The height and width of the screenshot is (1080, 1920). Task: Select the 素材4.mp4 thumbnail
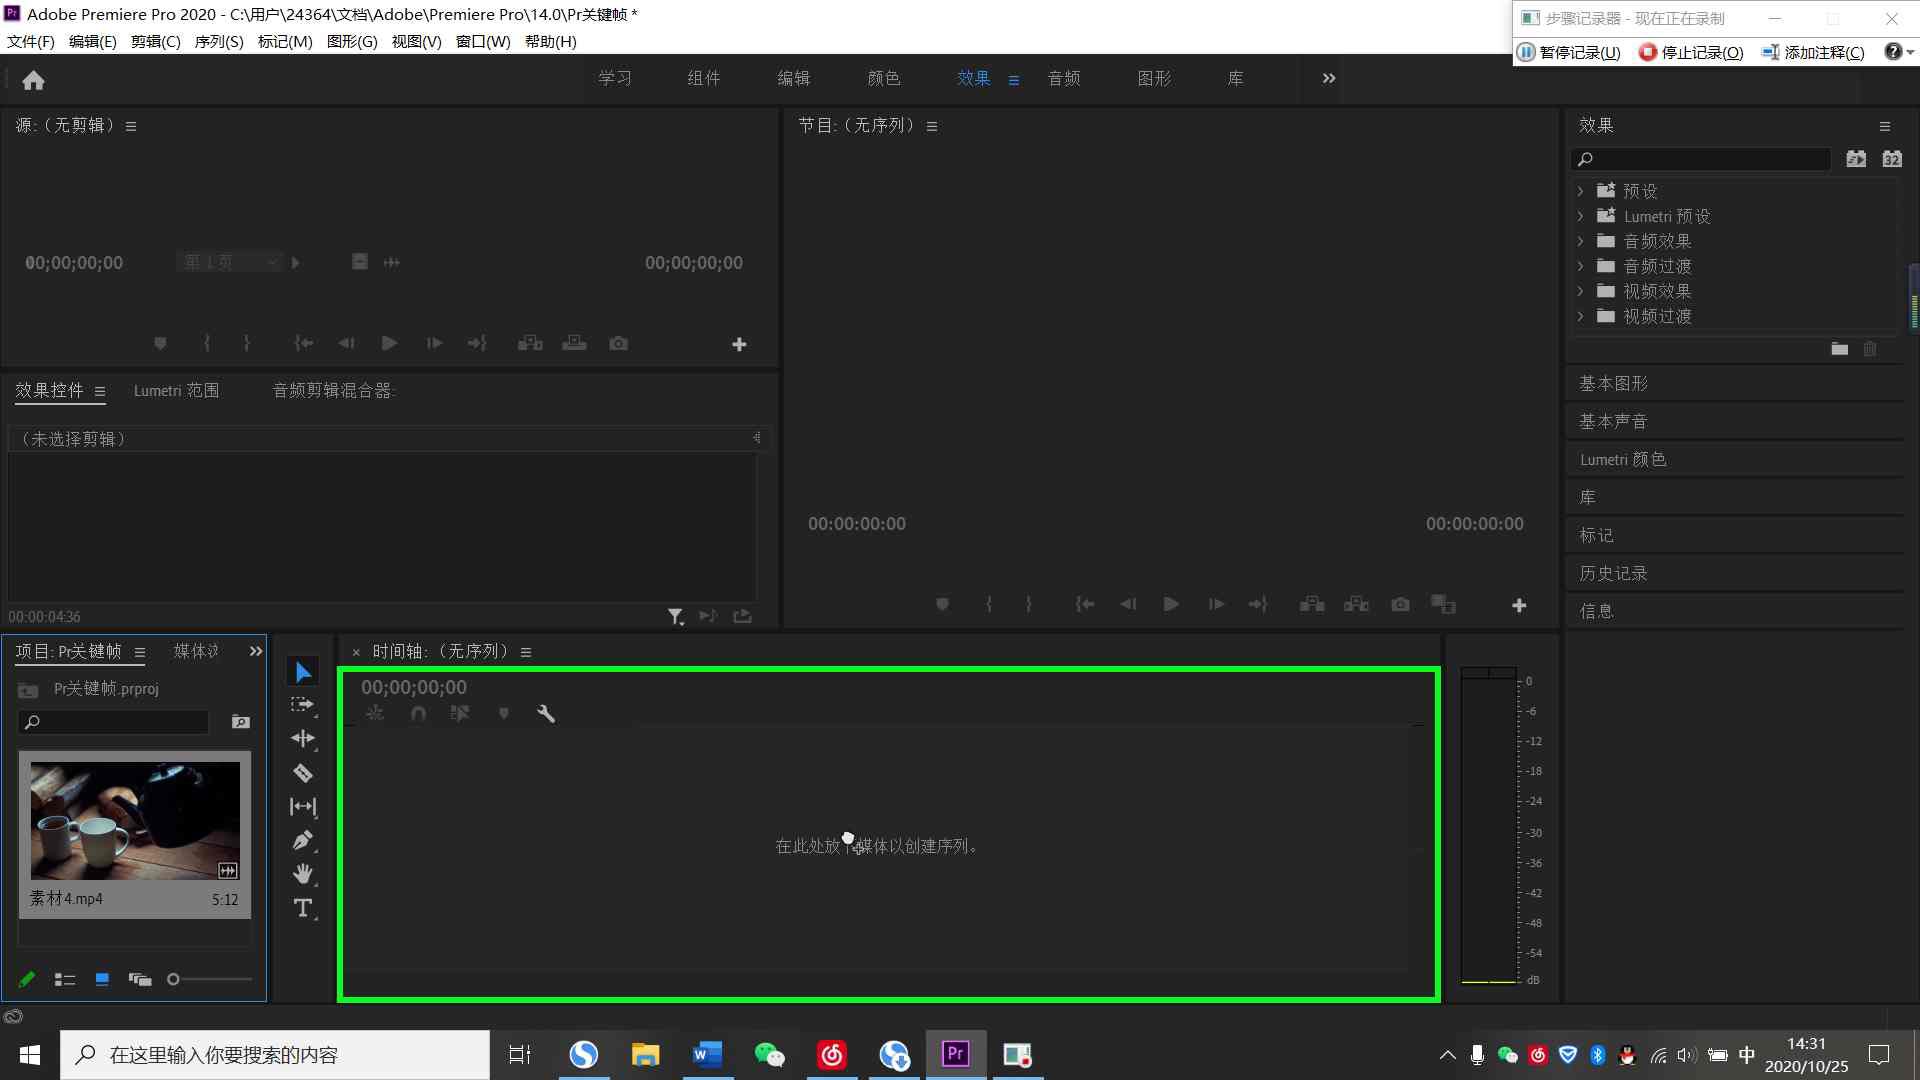point(135,821)
